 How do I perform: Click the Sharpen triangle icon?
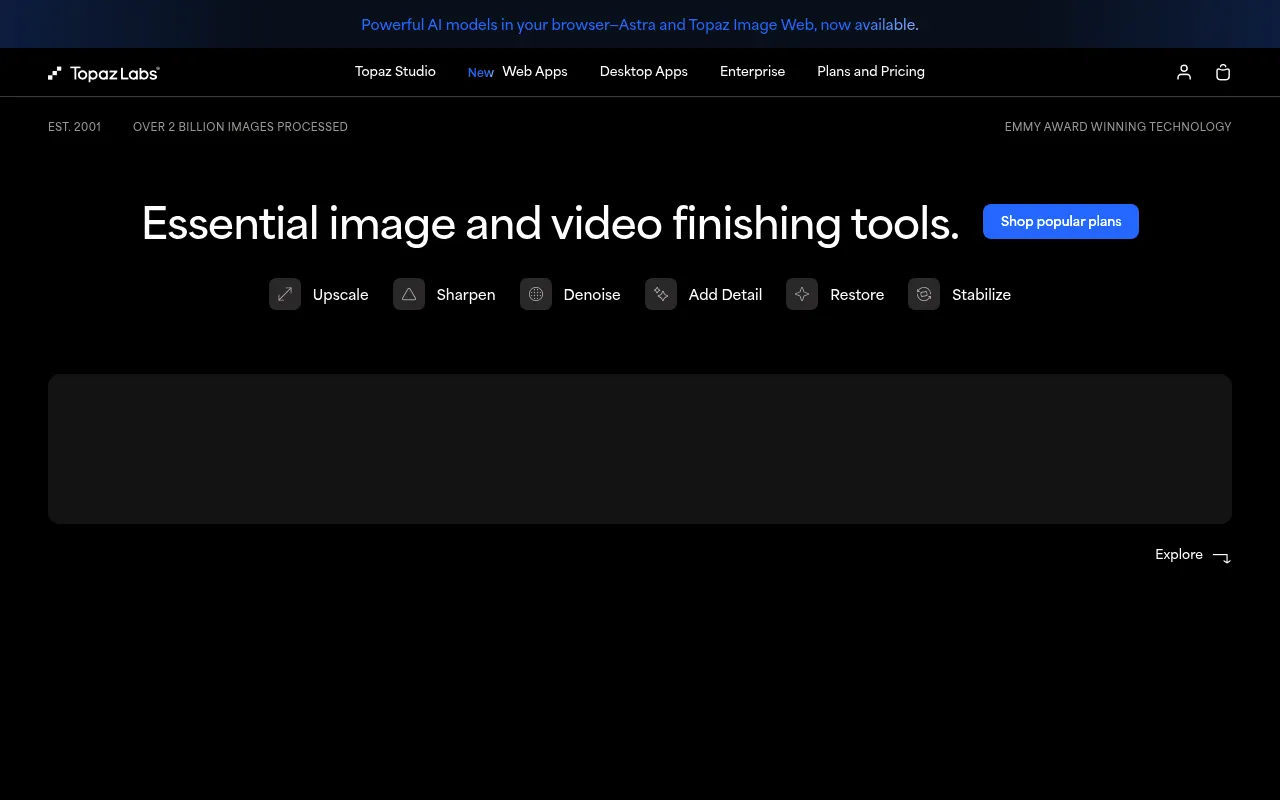409,294
